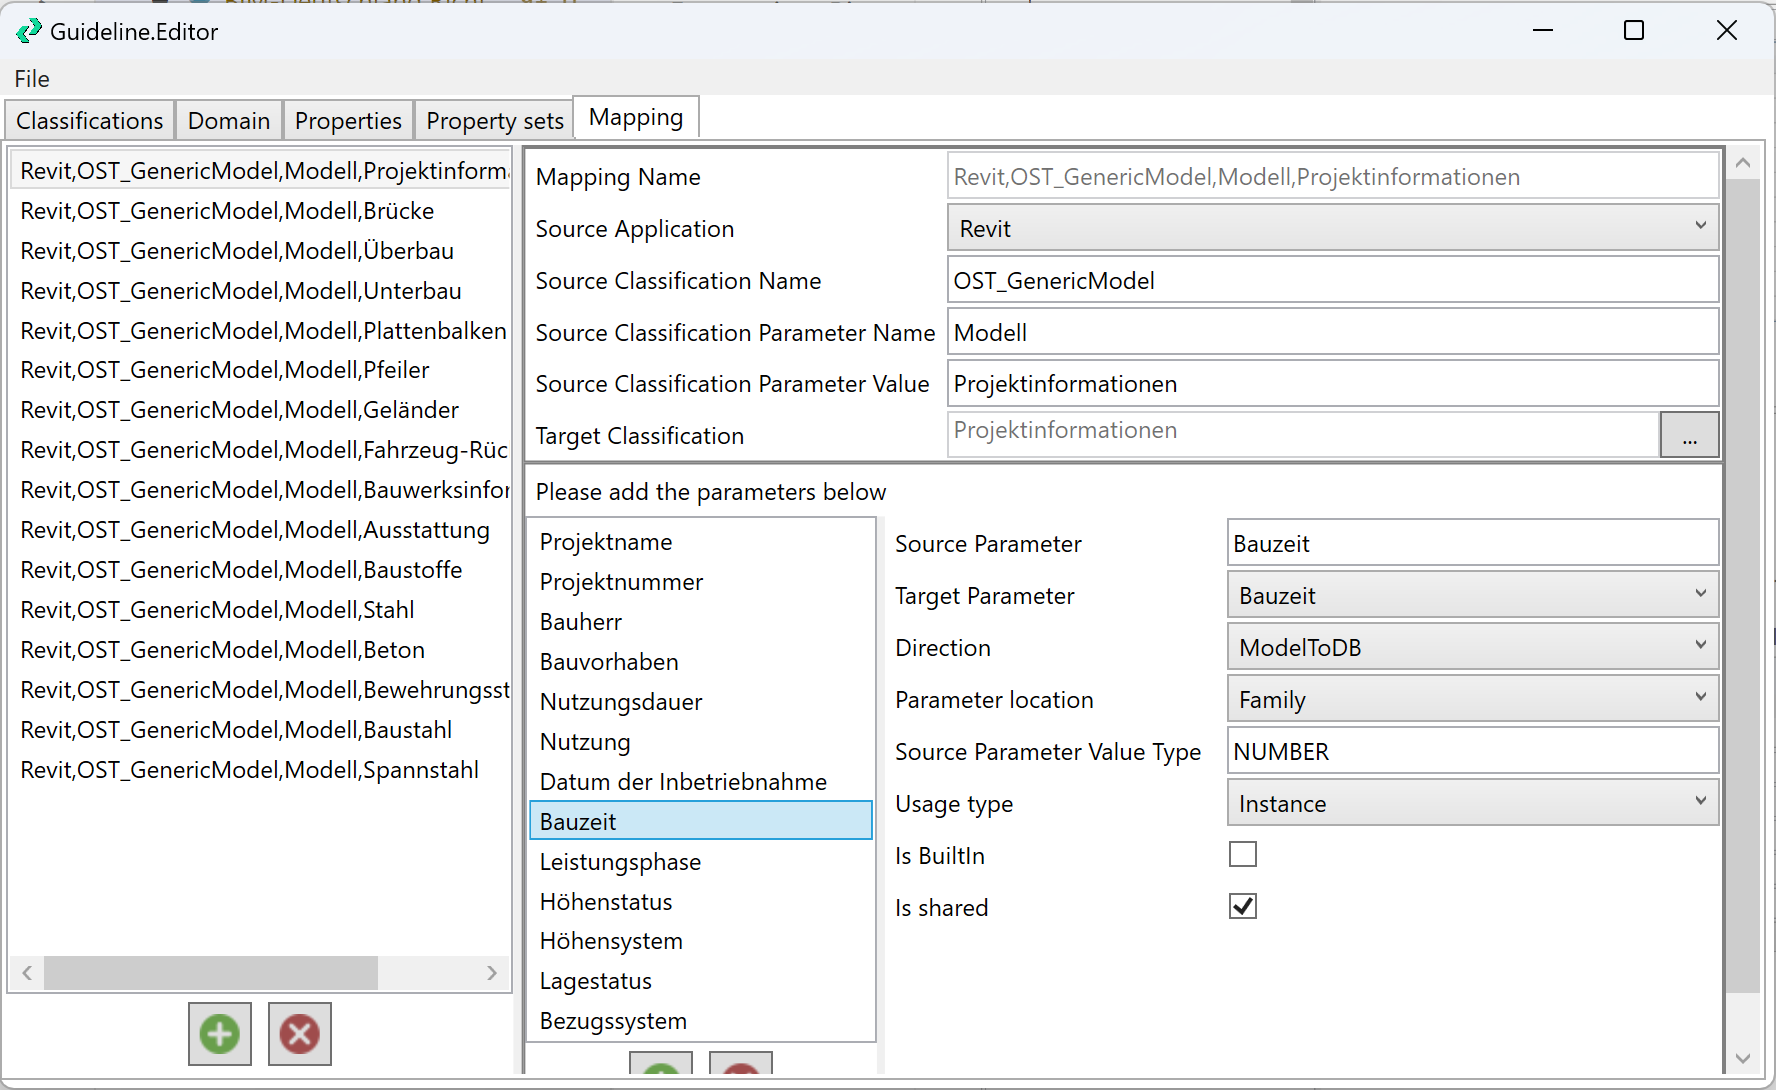Open the Usage type dropdown
The height and width of the screenshot is (1090, 1776).
1472,804
